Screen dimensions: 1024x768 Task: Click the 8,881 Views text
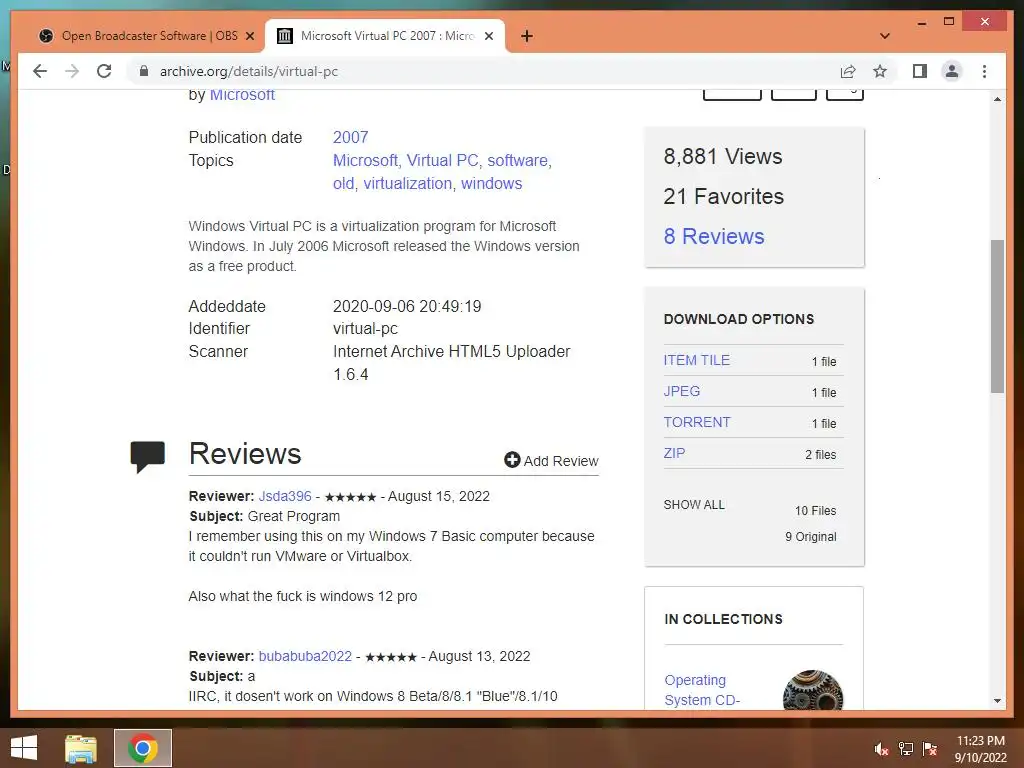722,157
